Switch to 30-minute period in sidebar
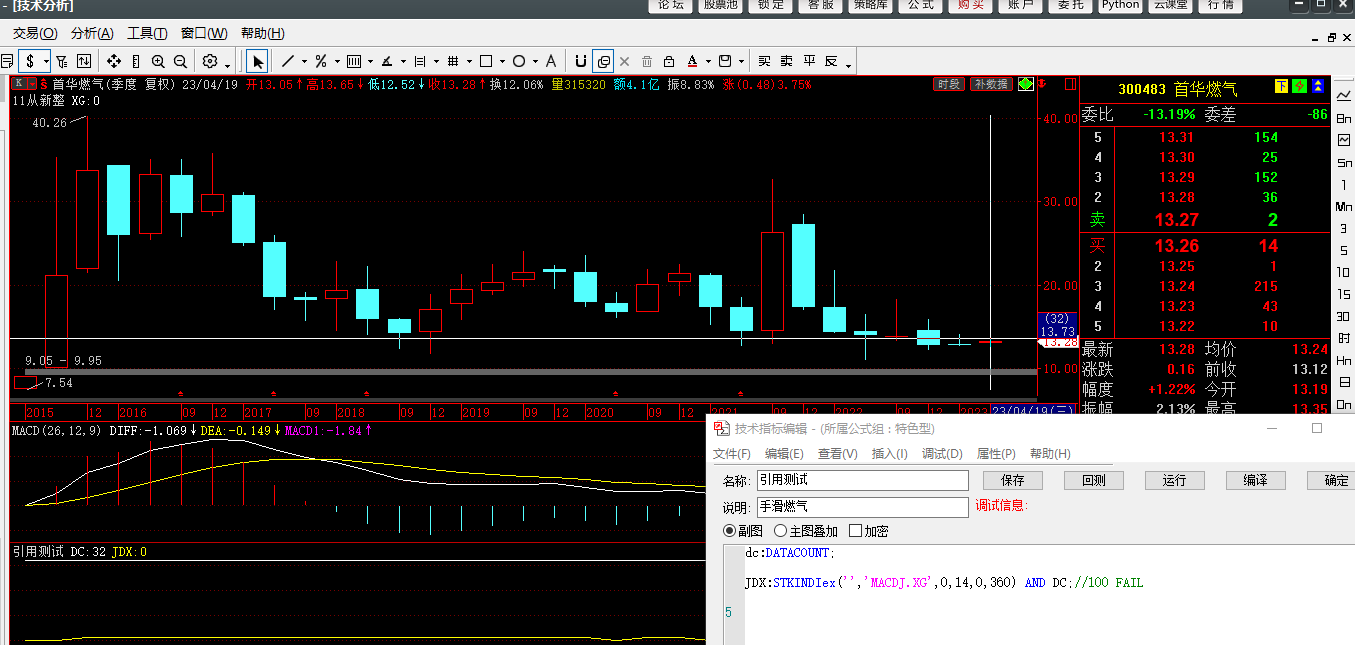This screenshot has width=1355, height=645. pos(1344,316)
